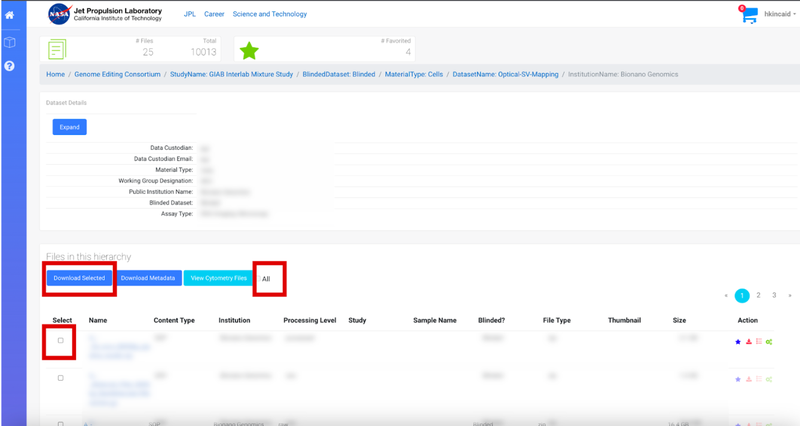Click the Home icon in left sidebar
Screen dimensions: 800x426
9,16
